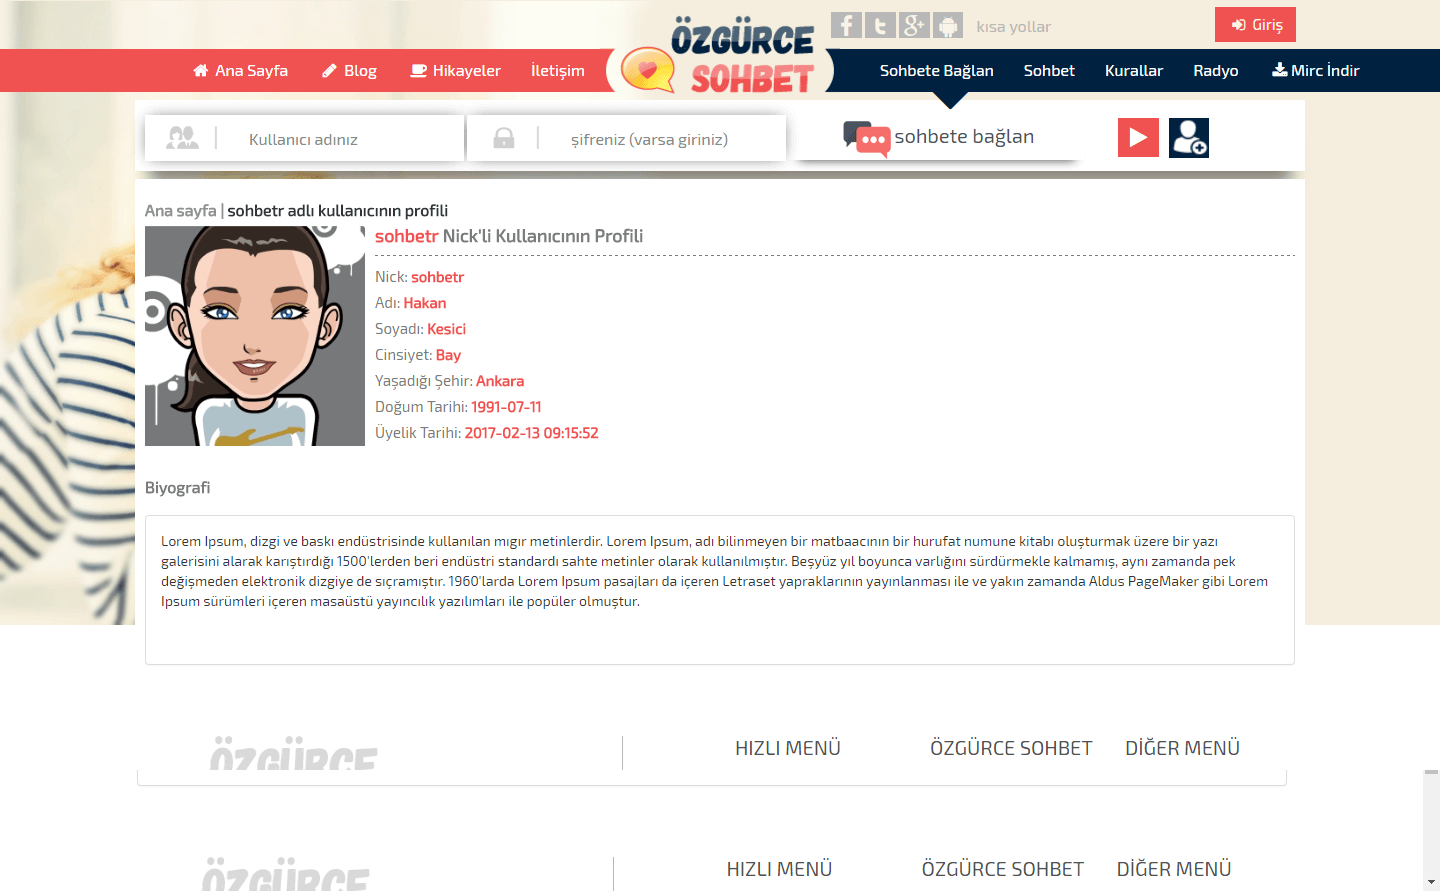Image resolution: width=1440 pixels, height=891 pixels.
Task: Click the Android app icon
Action: (948, 25)
